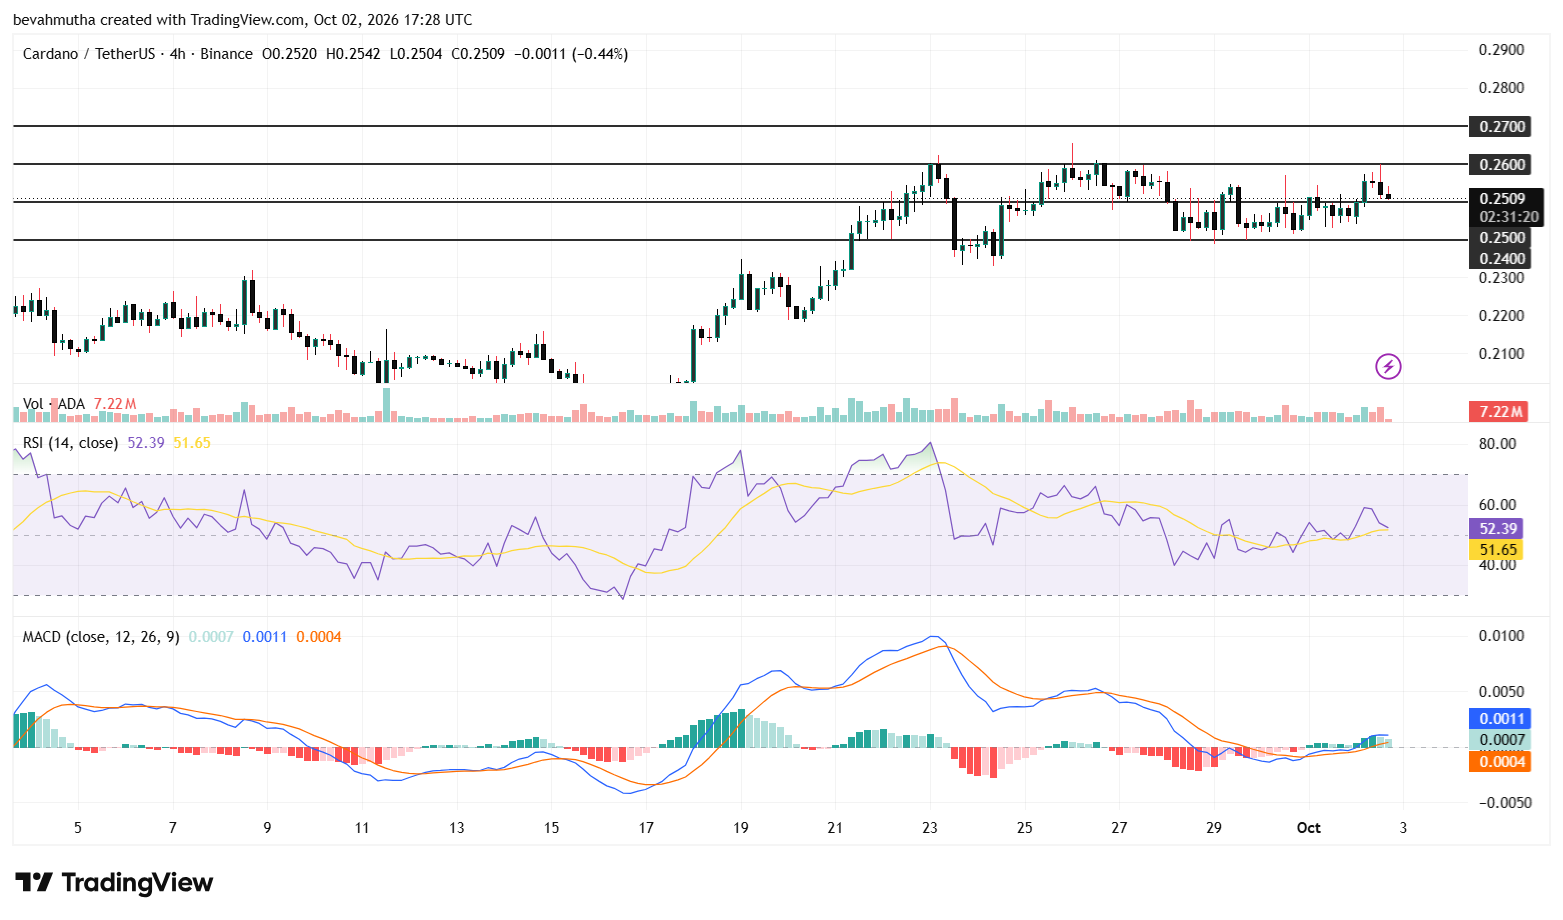This screenshot has width=1563, height=920.
Task: Click the 80.00 RSI axis value
Action: click(x=1498, y=444)
